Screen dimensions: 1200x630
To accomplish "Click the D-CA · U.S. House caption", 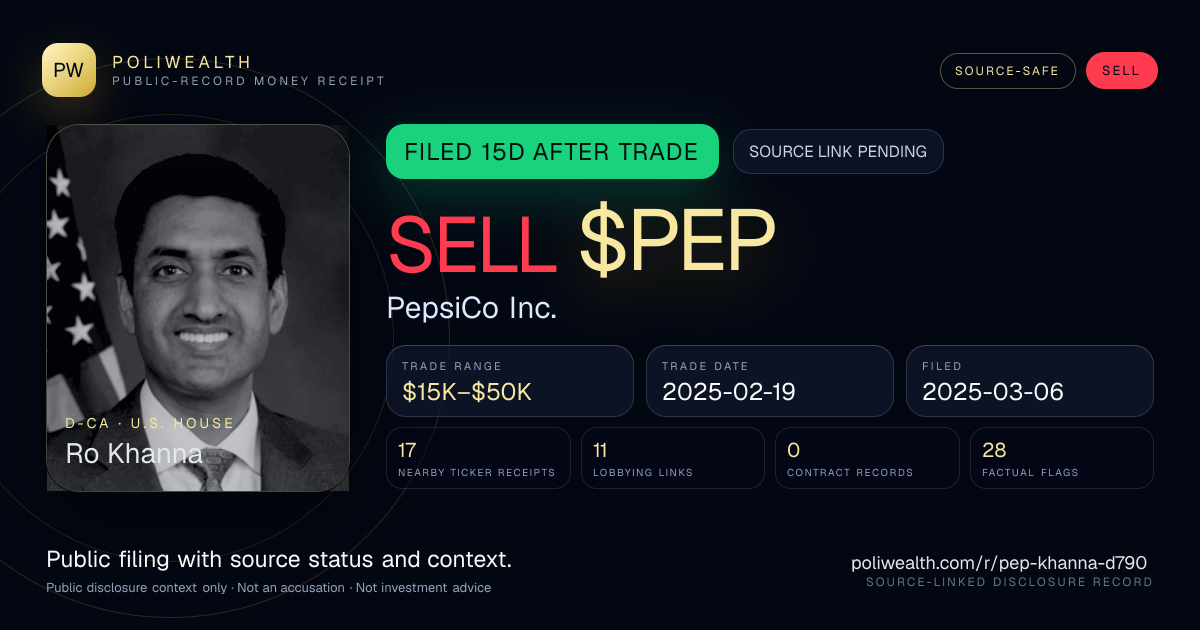I will 150,423.
